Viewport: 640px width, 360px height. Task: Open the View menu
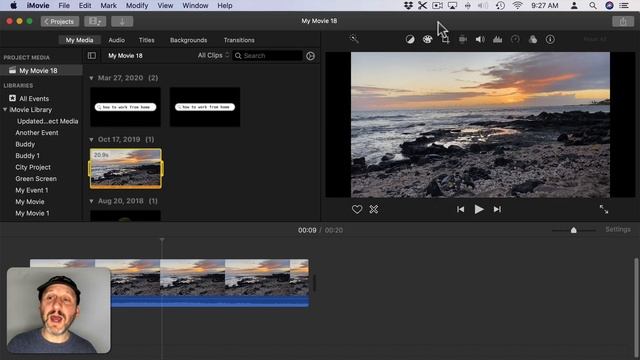[165, 5]
